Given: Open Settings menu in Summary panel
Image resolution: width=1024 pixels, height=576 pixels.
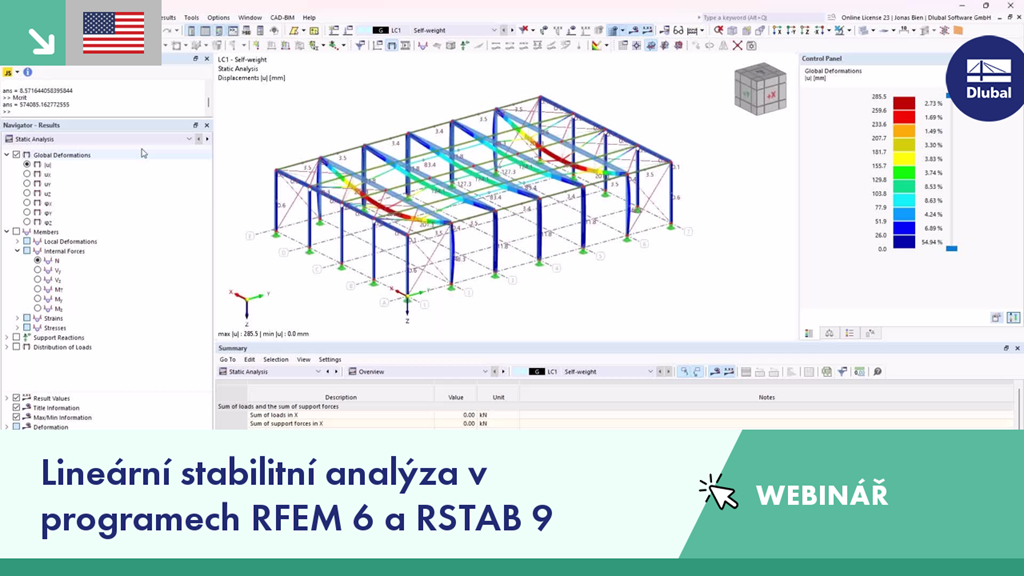Looking at the screenshot, I should point(330,359).
